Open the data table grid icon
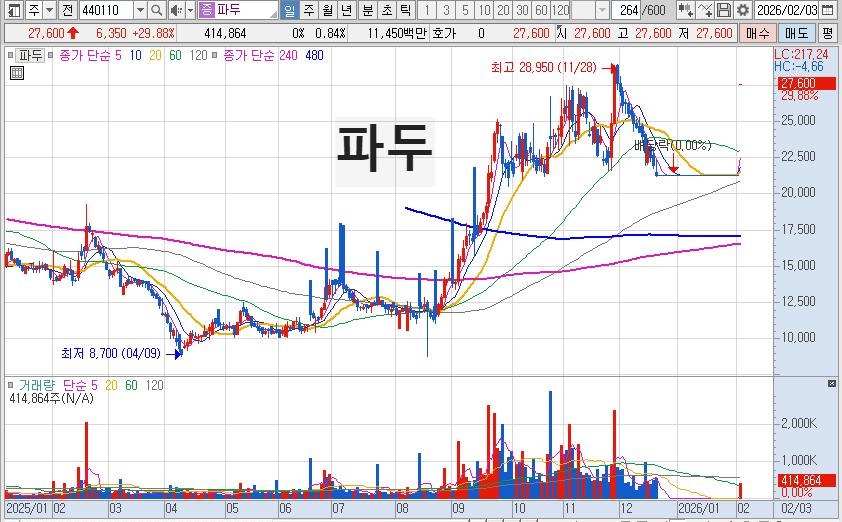 (17, 73)
